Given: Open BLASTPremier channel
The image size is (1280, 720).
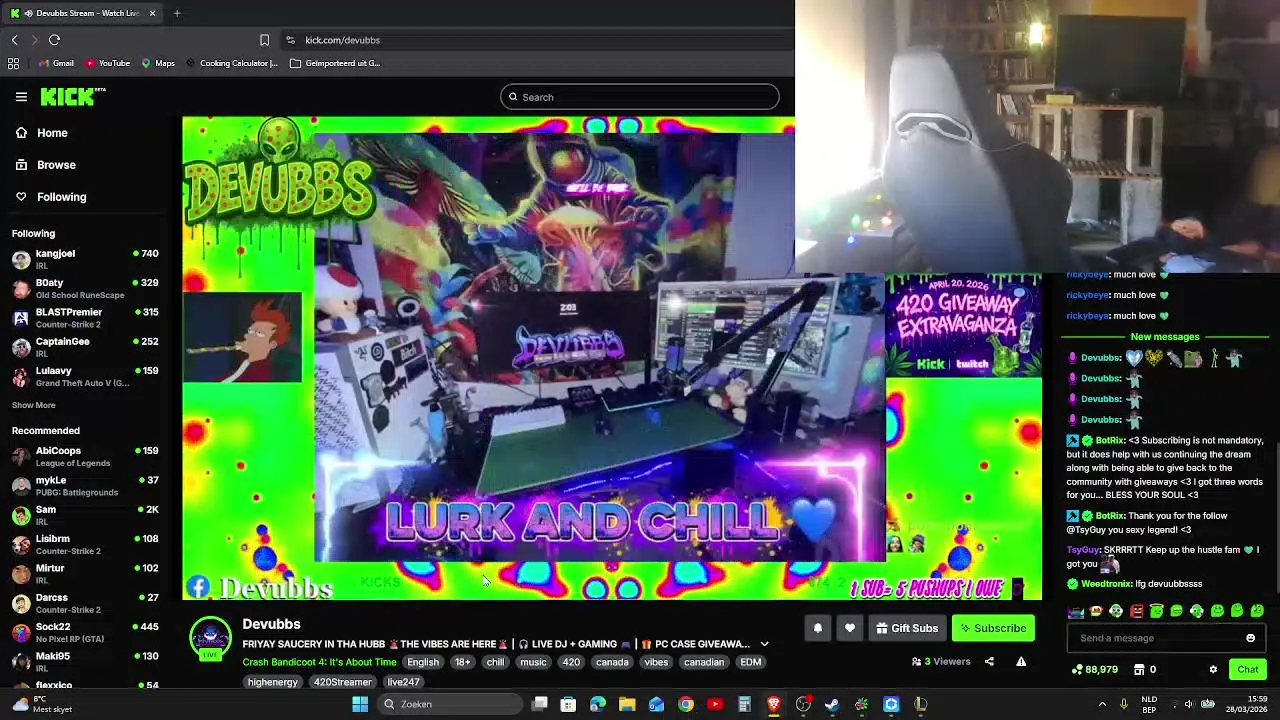Looking at the screenshot, I should coord(85,318).
